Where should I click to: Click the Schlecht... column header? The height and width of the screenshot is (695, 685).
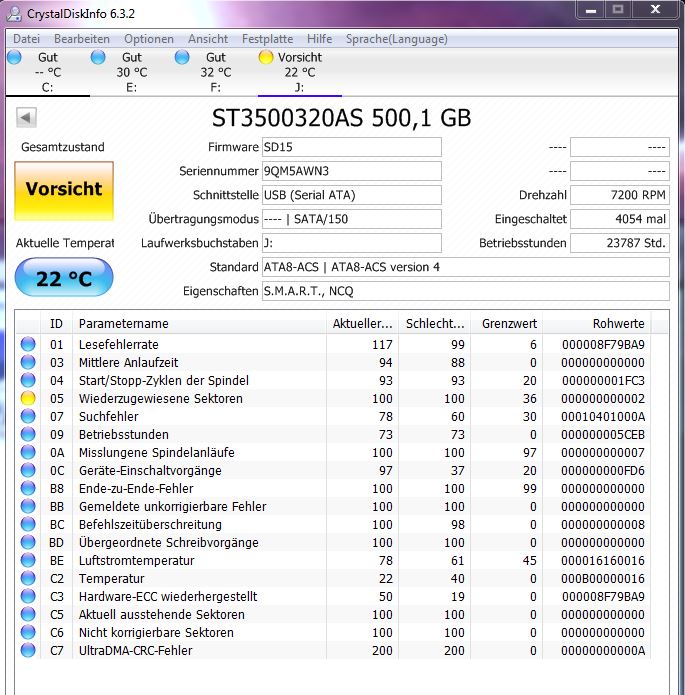(x=434, y=324)
